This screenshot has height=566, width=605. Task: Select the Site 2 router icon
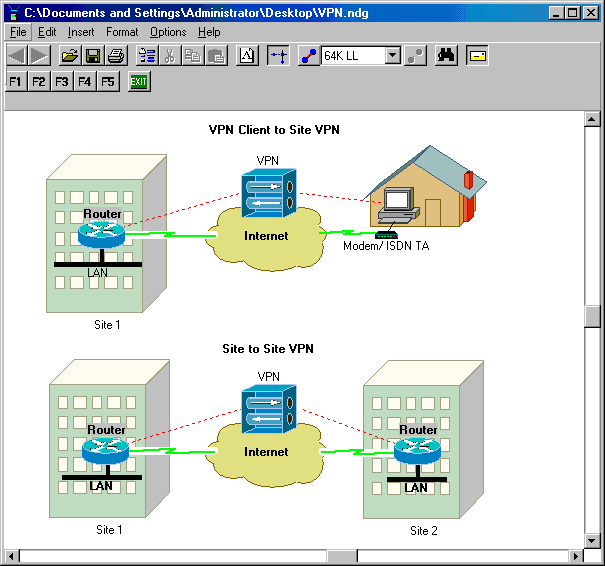[x=417, y=451]
